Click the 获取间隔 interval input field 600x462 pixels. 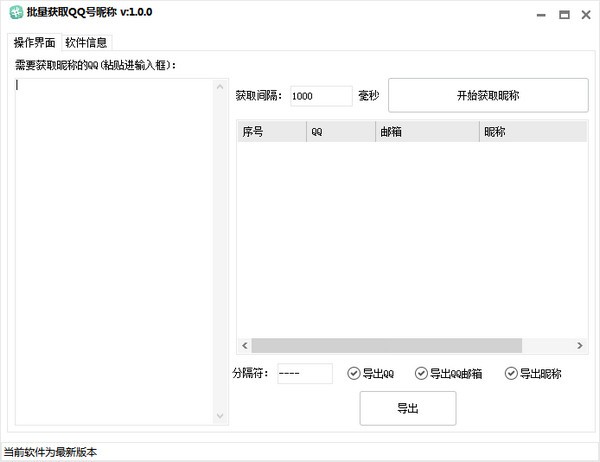[320, 96]
